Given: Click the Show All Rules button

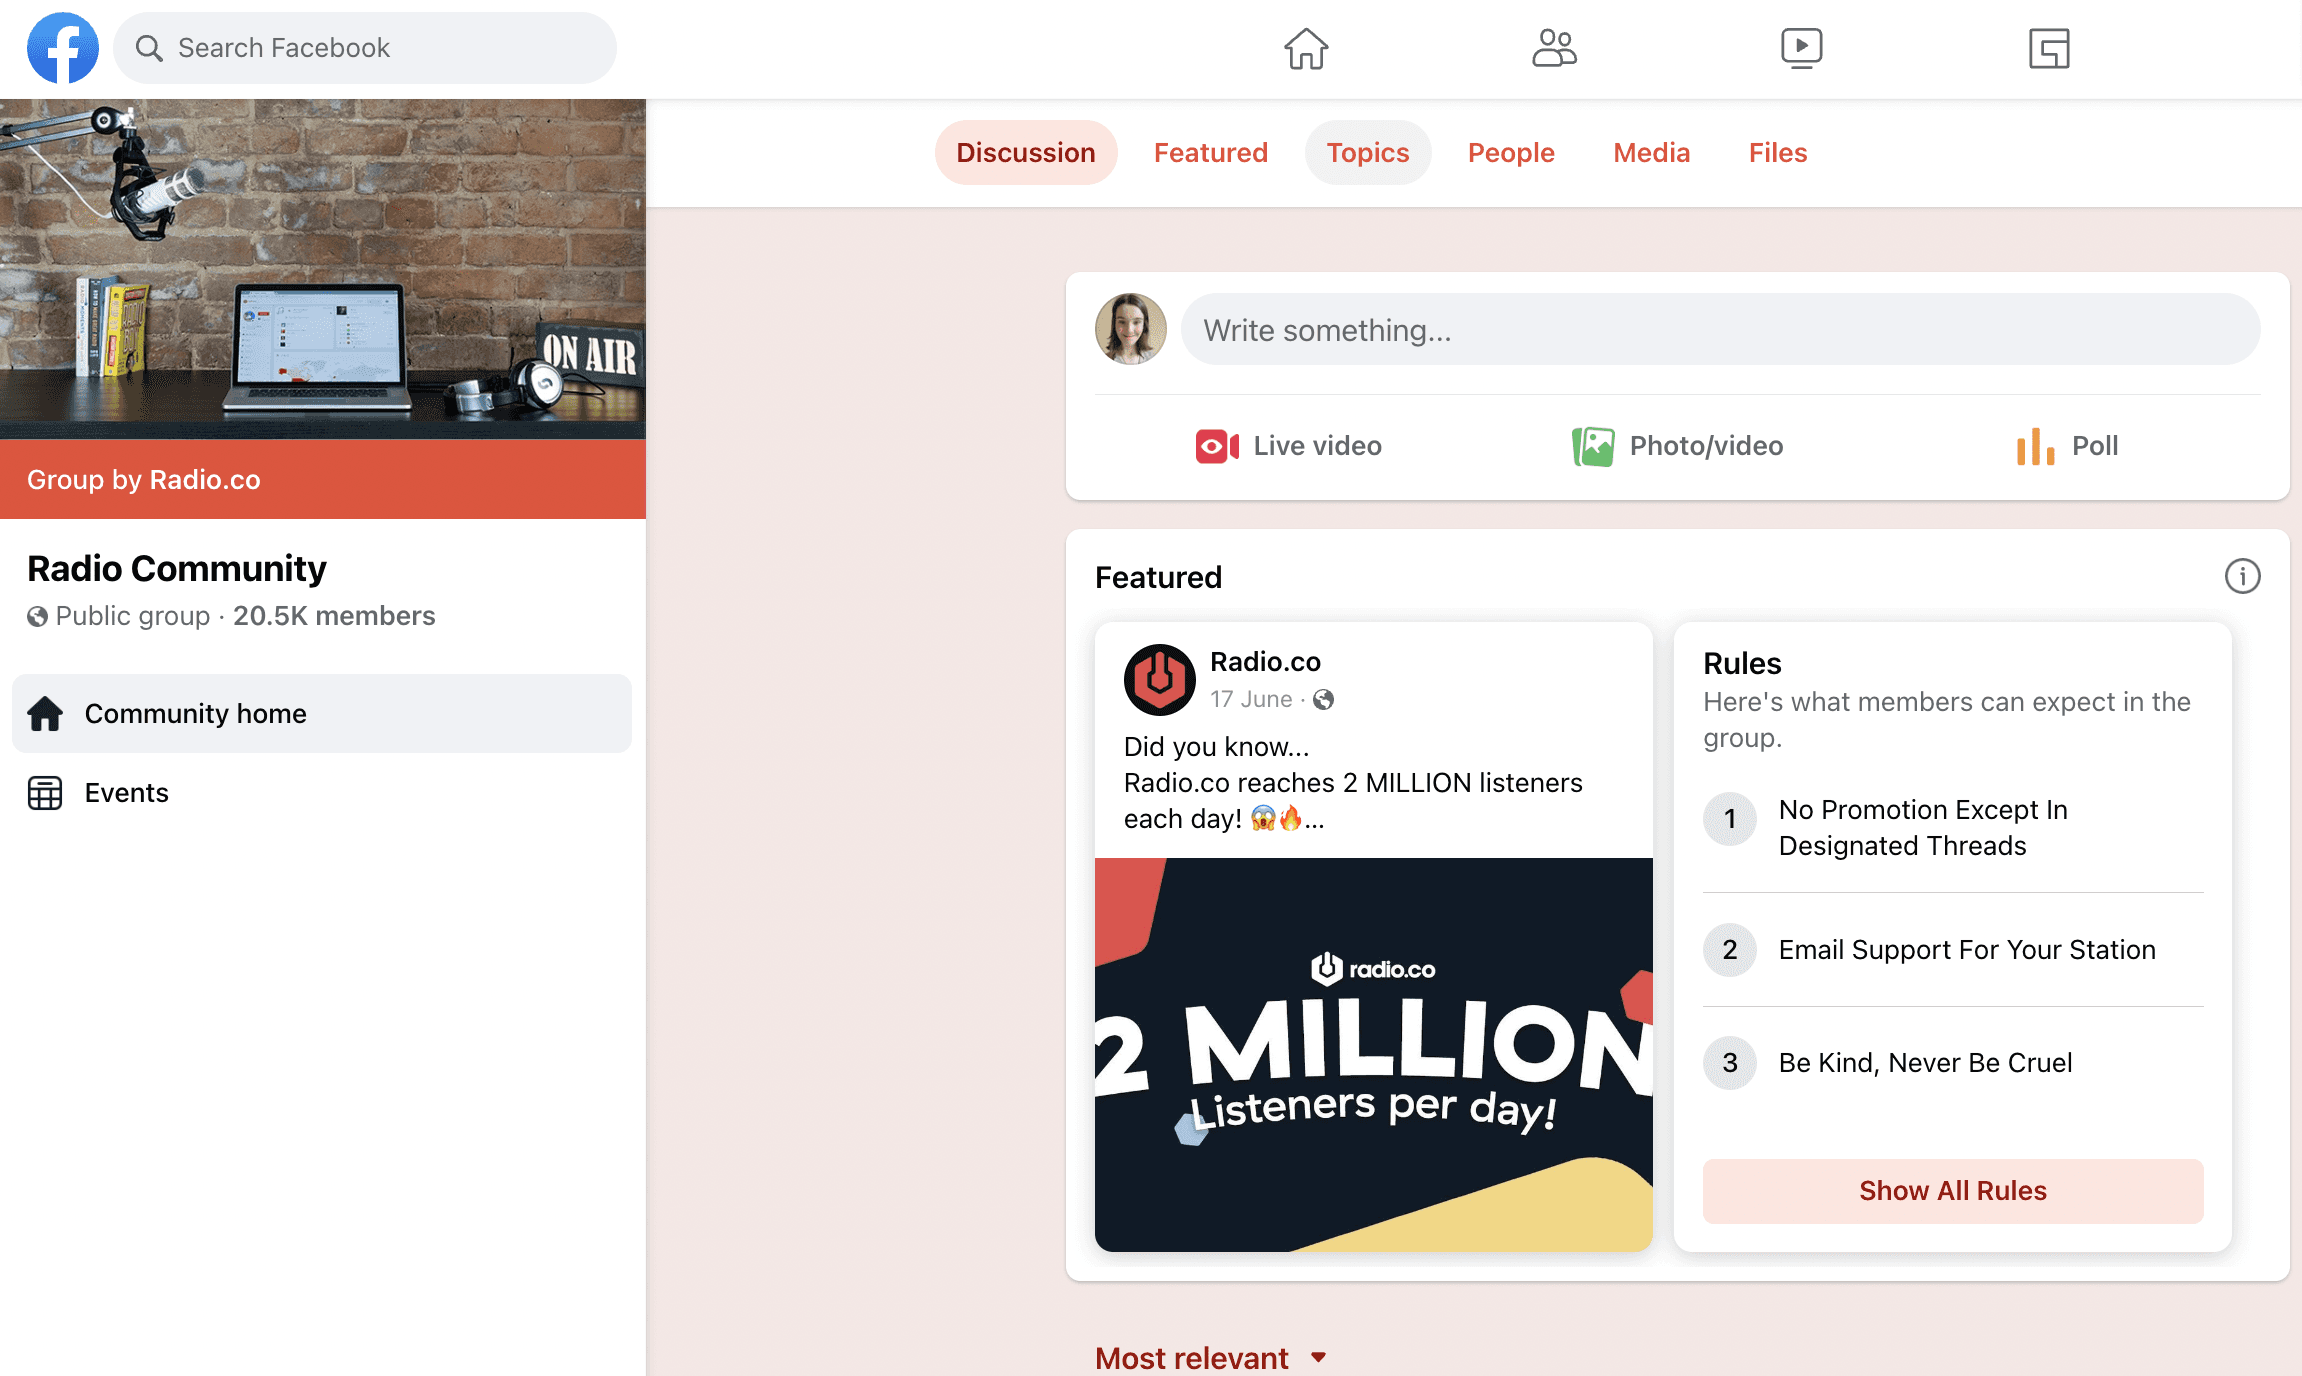Looking at the screenshot, I should point(1953,1191).
